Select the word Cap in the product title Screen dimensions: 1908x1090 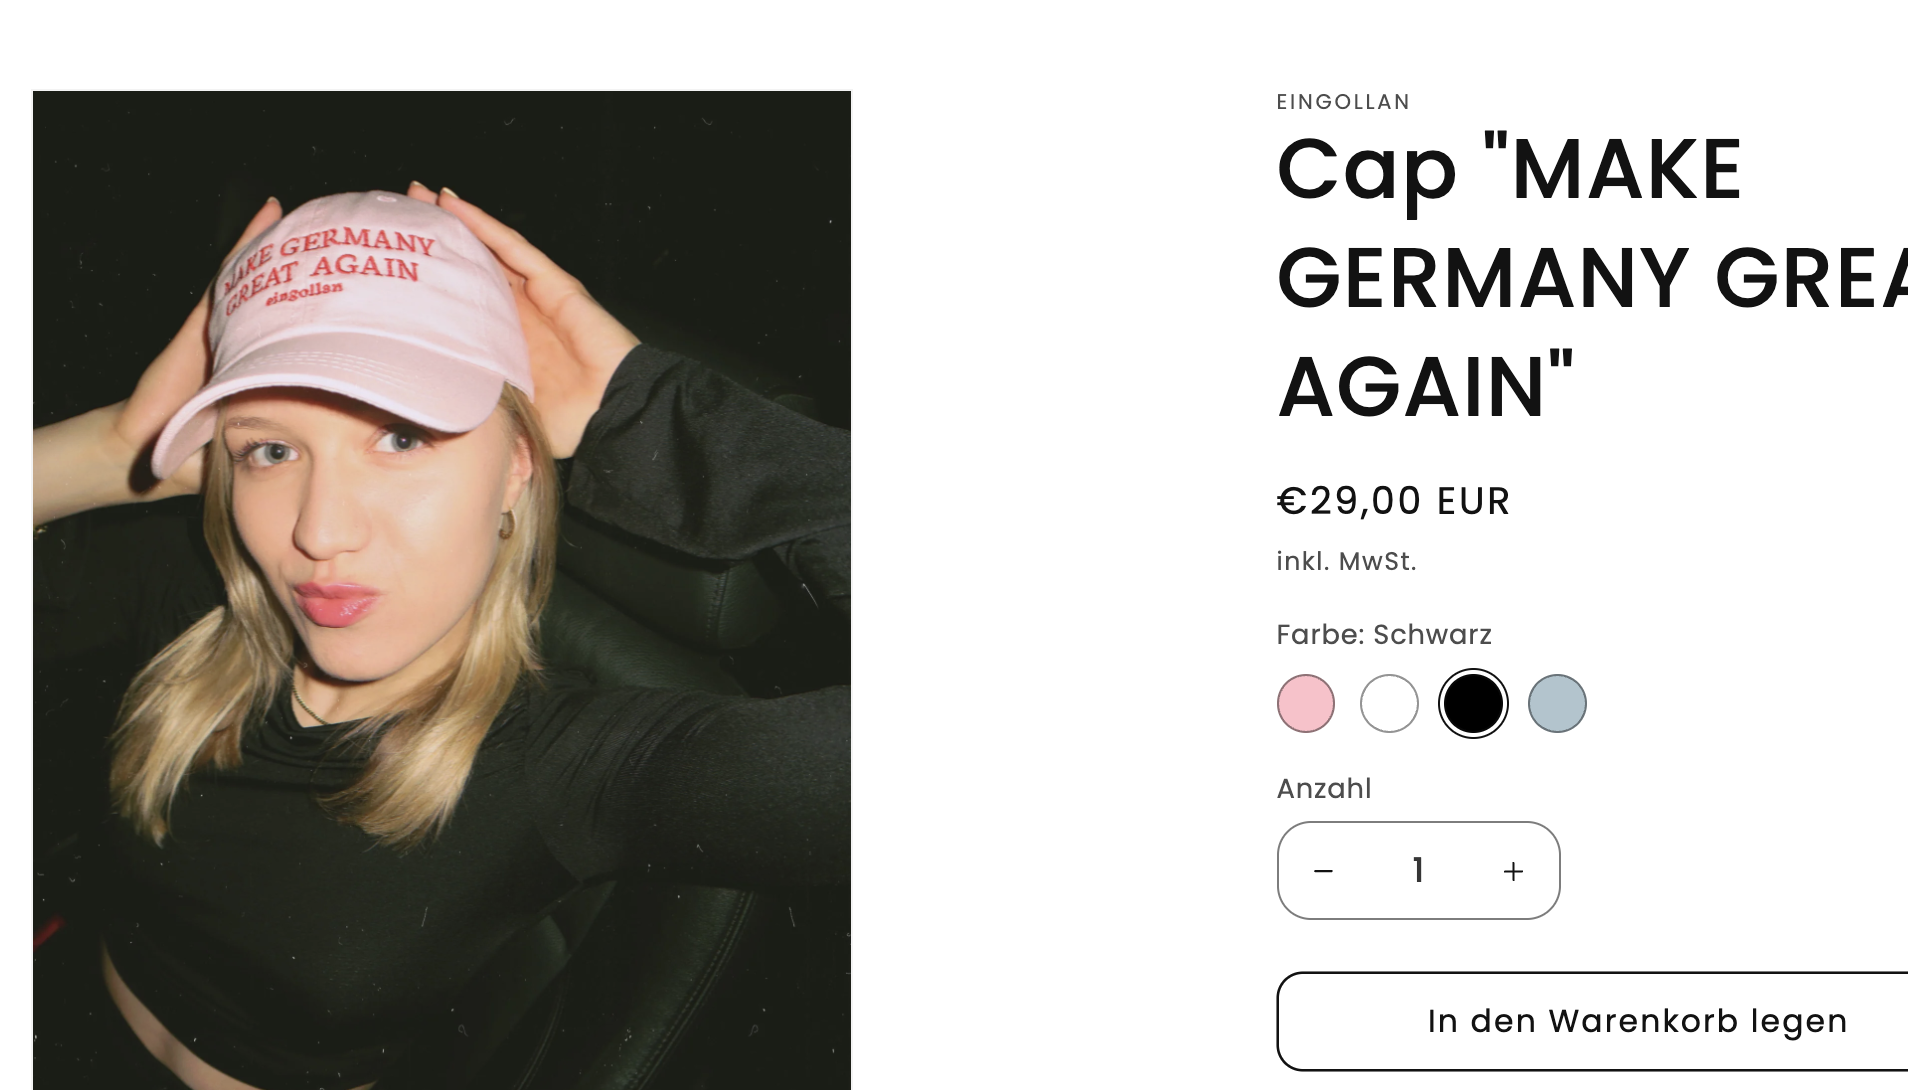[1366, 170]
